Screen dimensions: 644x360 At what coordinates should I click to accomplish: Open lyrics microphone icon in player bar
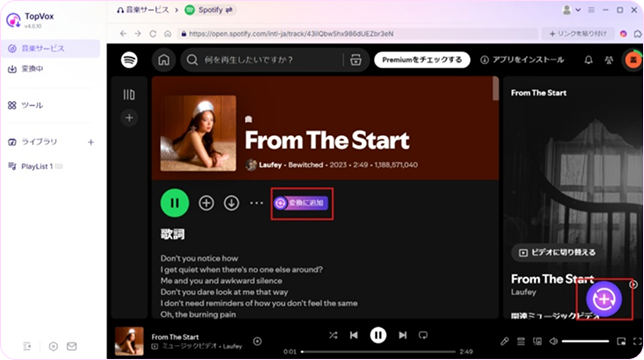click(505, 341)
